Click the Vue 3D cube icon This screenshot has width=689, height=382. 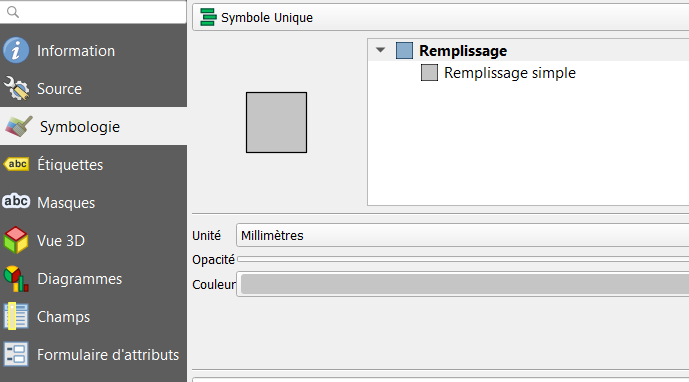click(16, 240)
